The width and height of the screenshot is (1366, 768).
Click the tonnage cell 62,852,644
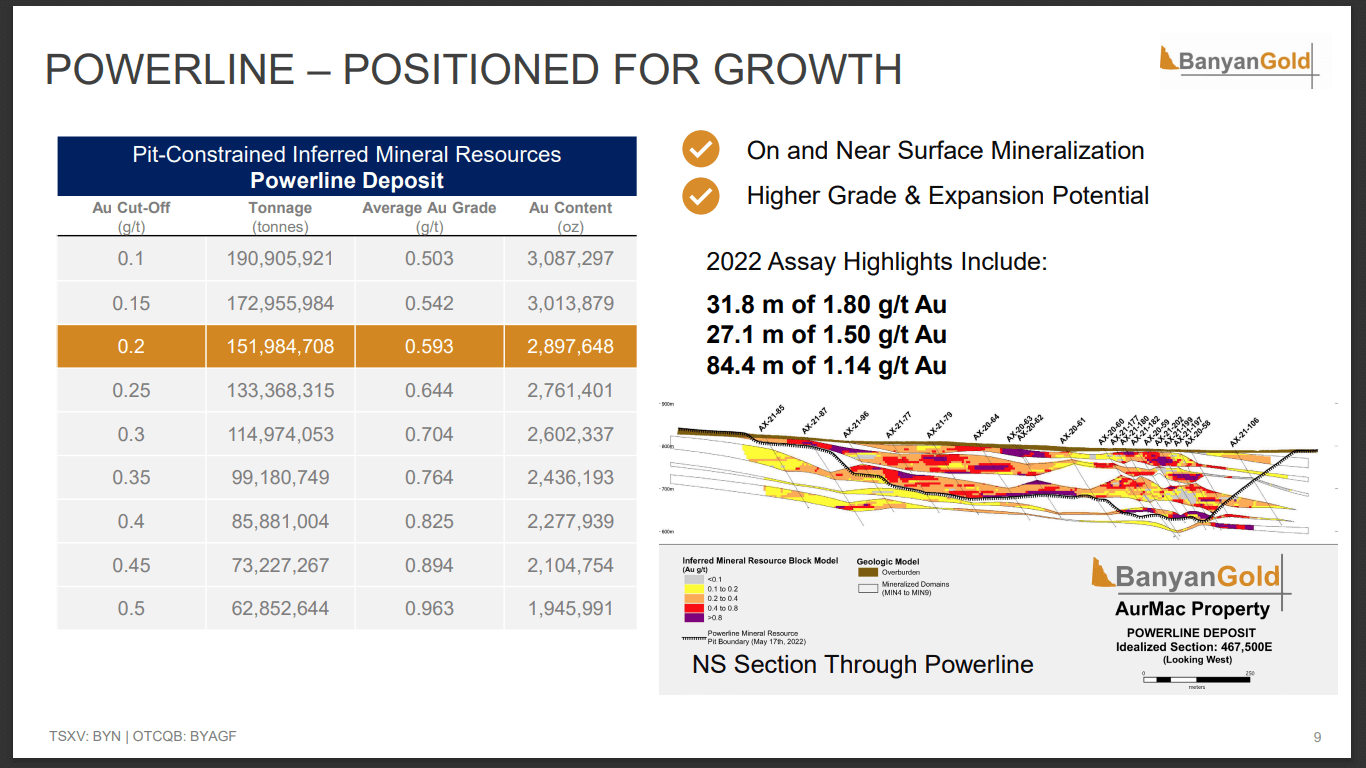pyautogui.click(x=280, y=608)
